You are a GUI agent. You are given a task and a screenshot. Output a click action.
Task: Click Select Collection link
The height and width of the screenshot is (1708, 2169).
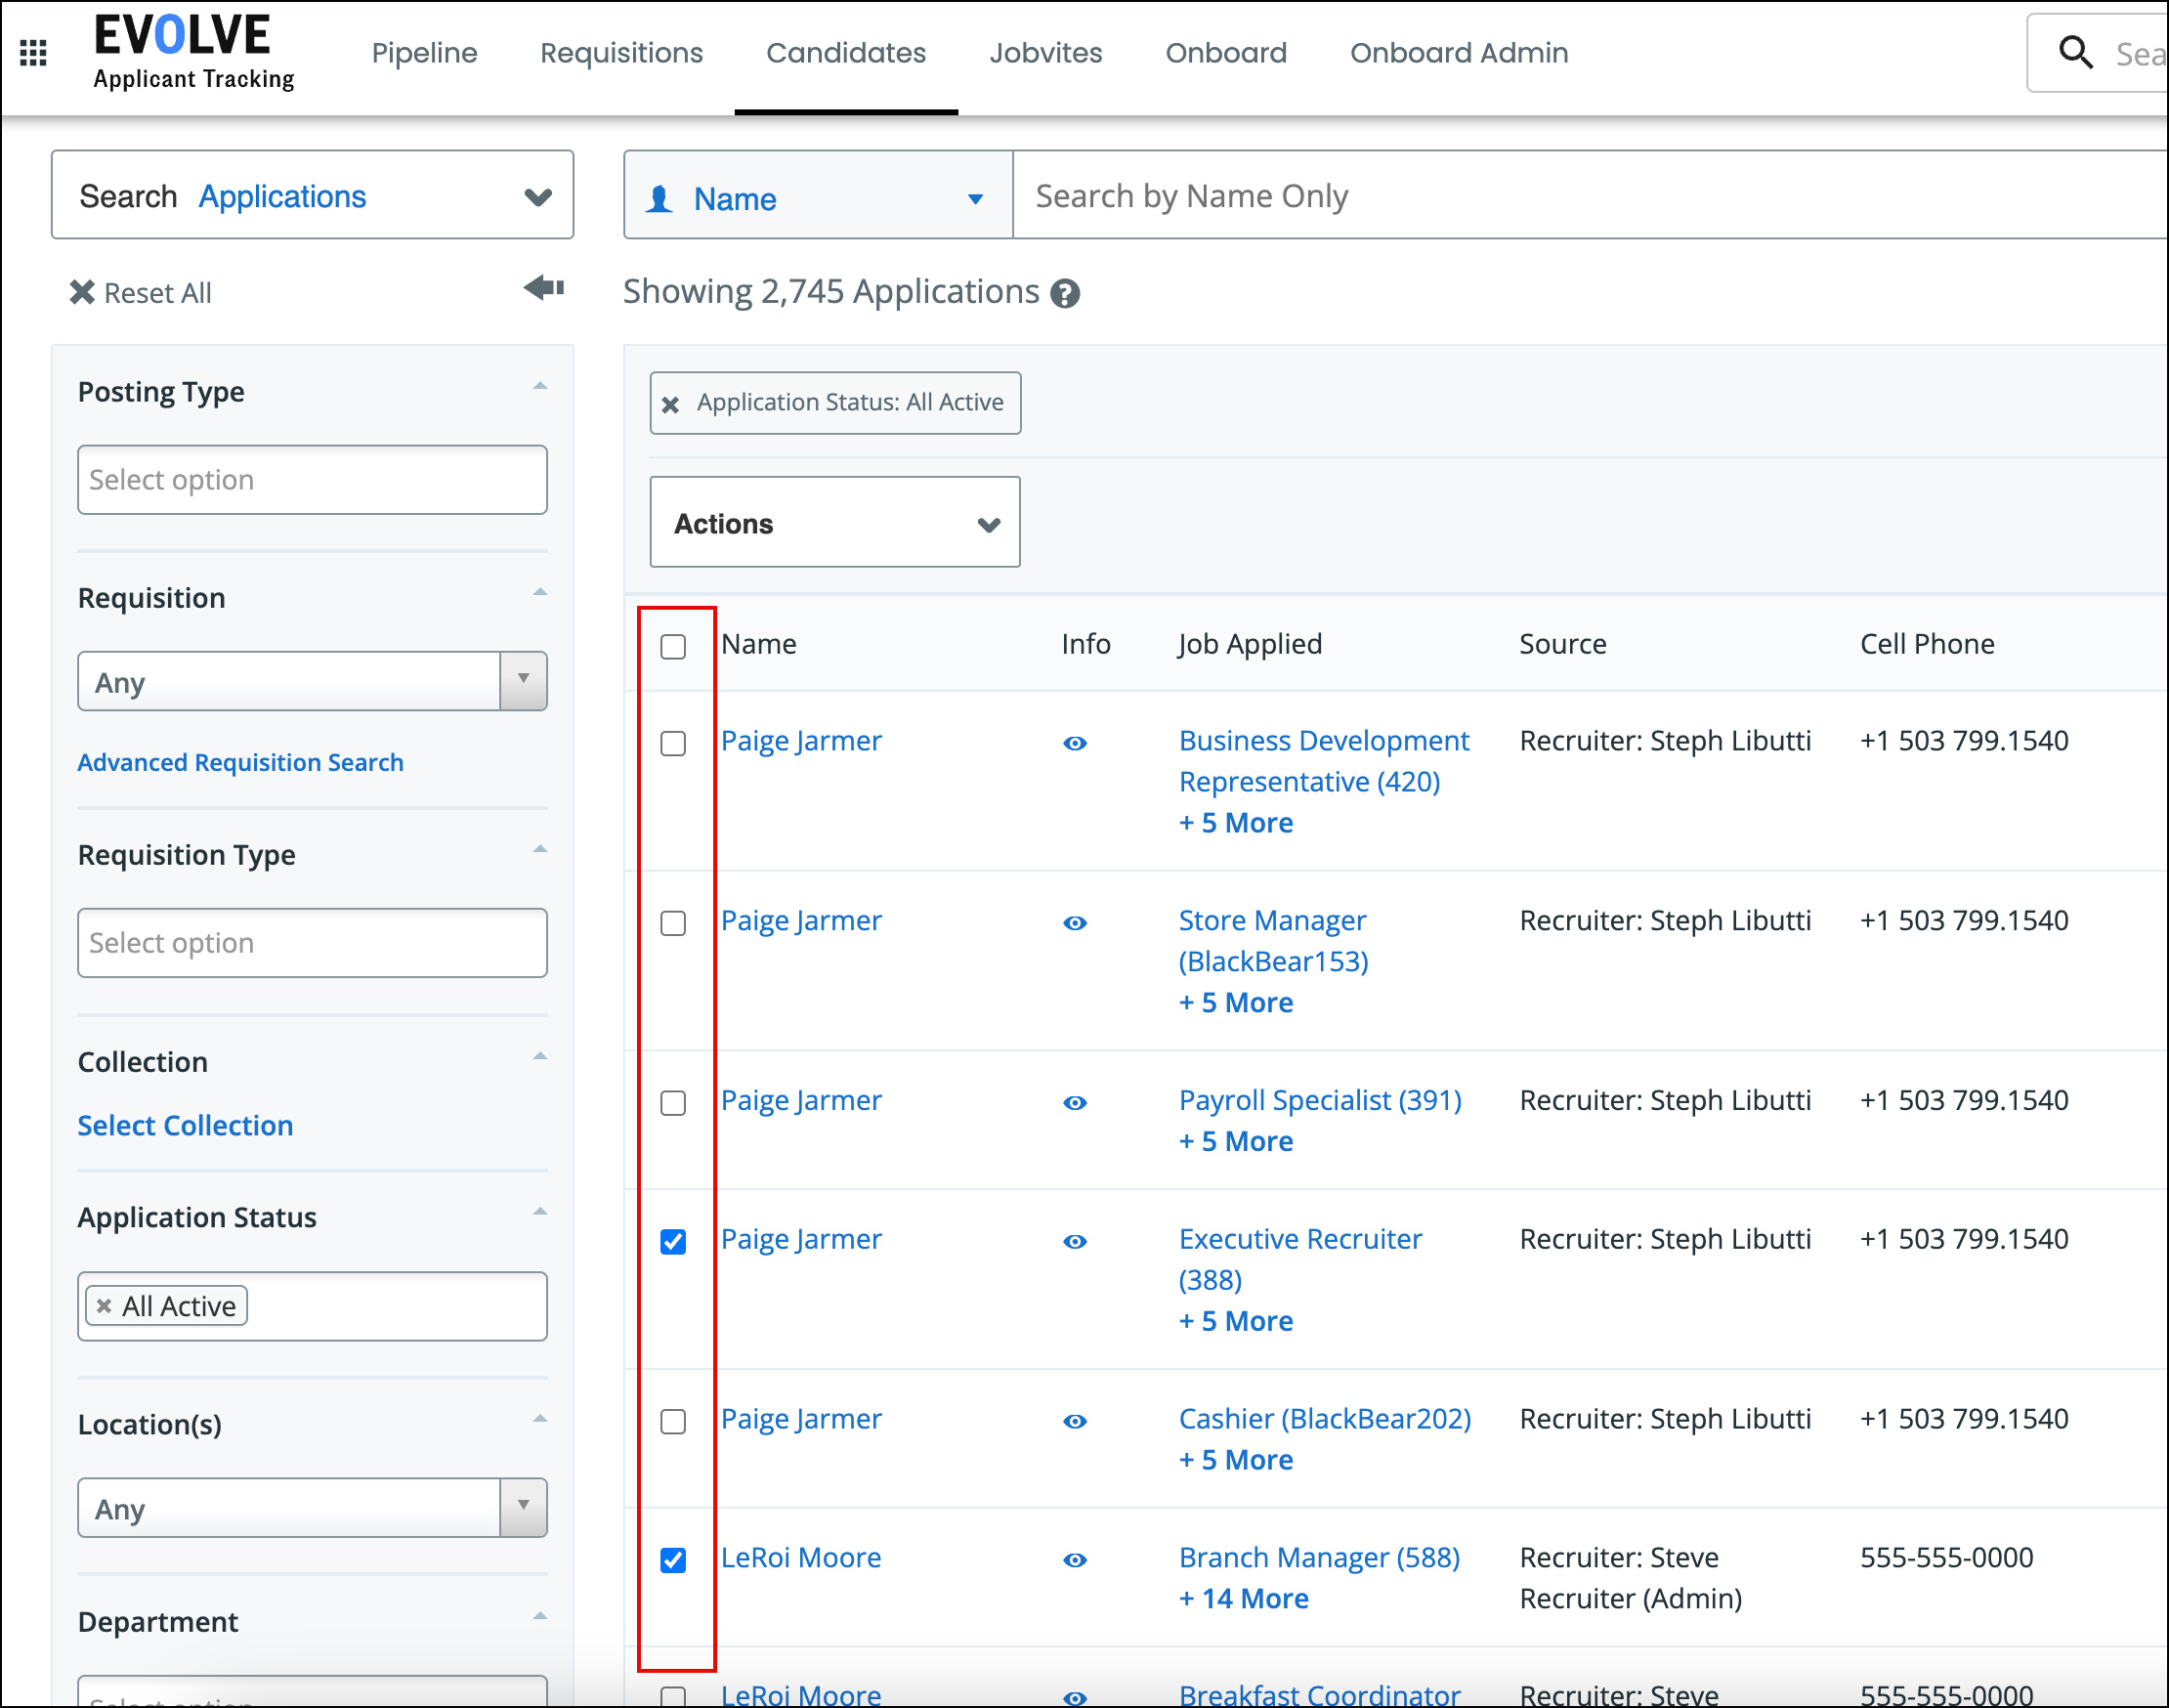pos(186,1126)
